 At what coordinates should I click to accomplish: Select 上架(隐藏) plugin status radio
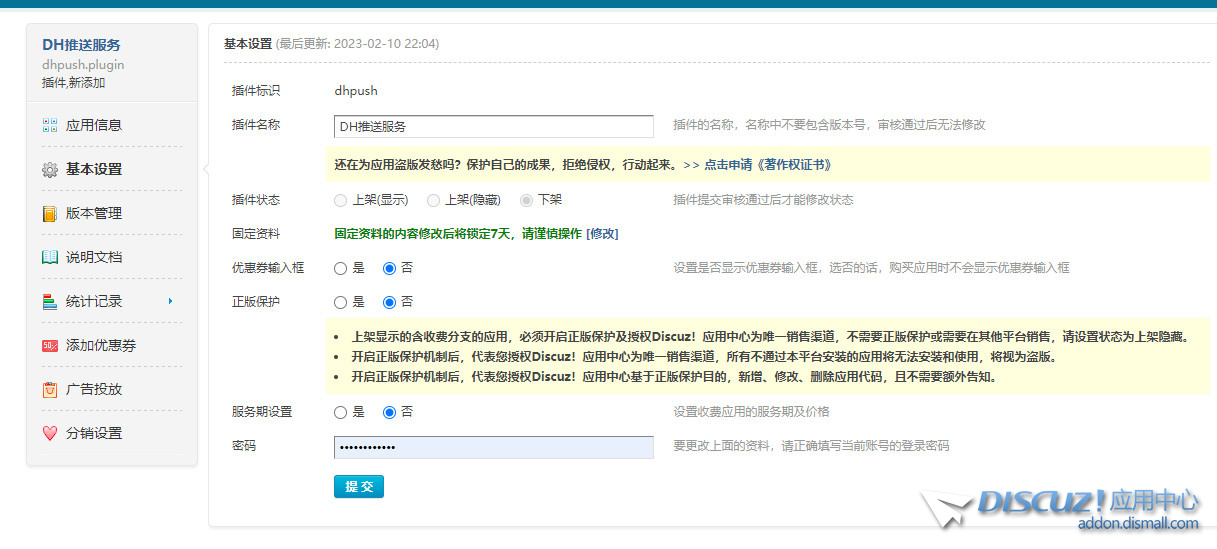tap(433, 200)
